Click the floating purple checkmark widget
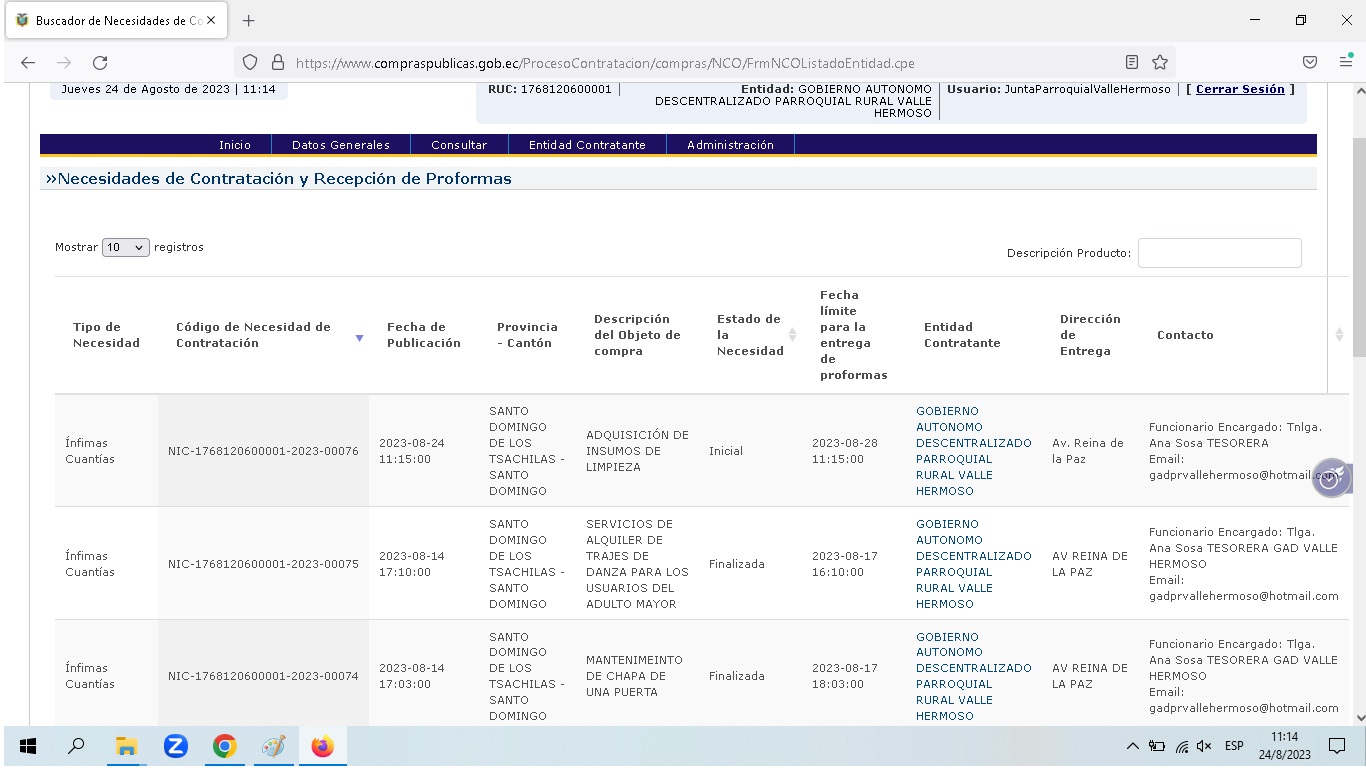 click(1331, 478)
